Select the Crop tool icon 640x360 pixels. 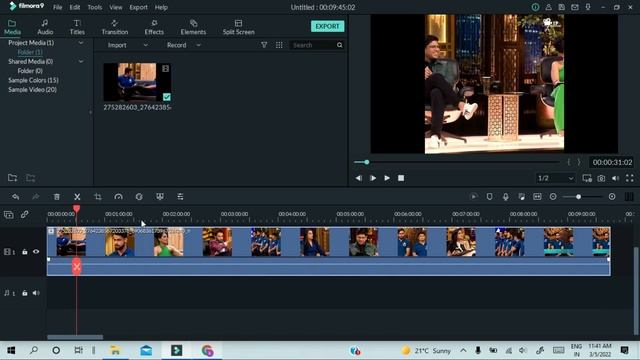click(98, 197)
